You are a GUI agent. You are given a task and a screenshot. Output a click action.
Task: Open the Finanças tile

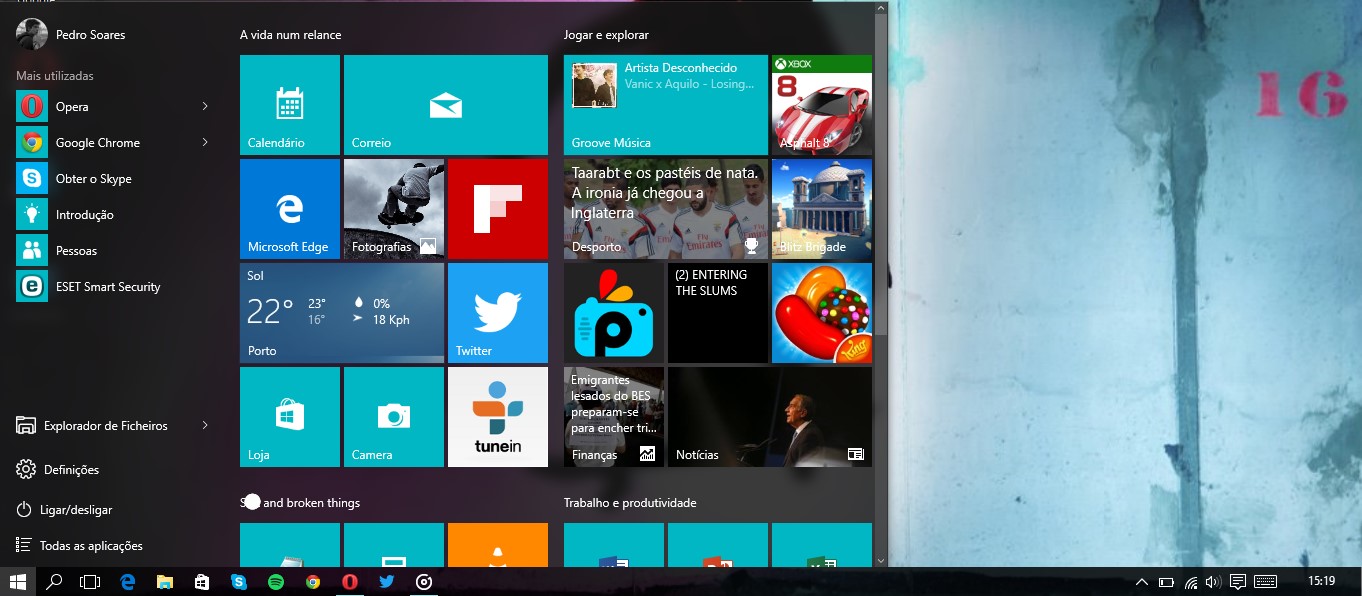point(614,417)
